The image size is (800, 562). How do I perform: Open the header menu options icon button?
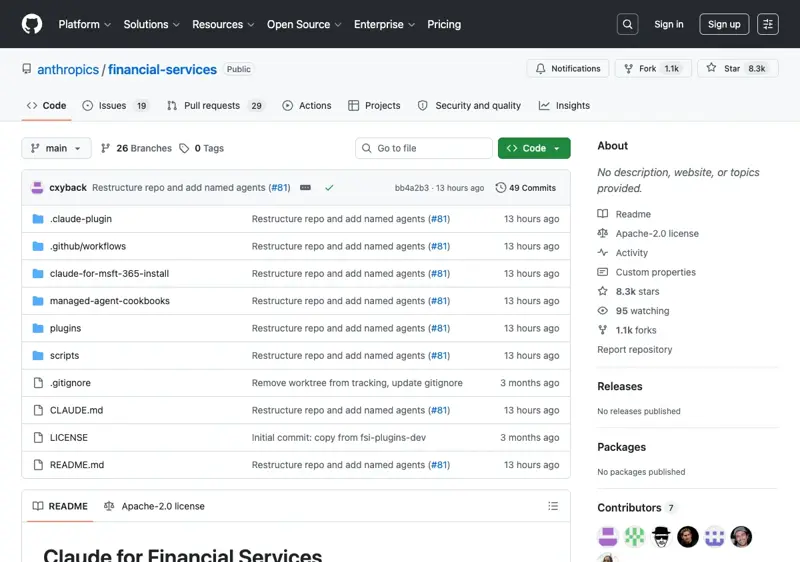(x=767, y=24)
